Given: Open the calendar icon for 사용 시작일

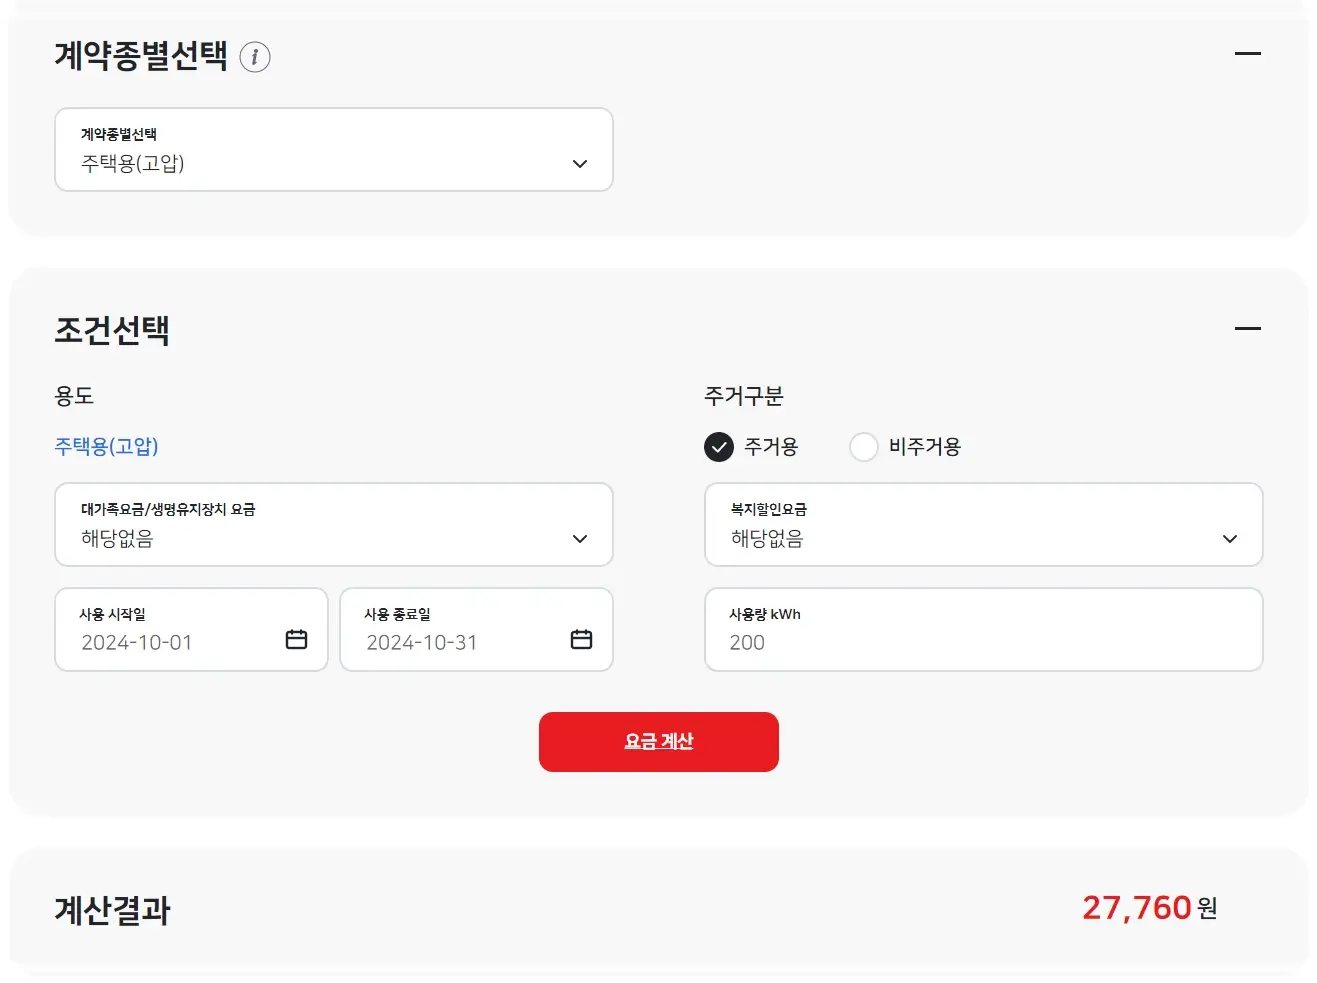Looking at the screenshot, I should tap(296, 640).
